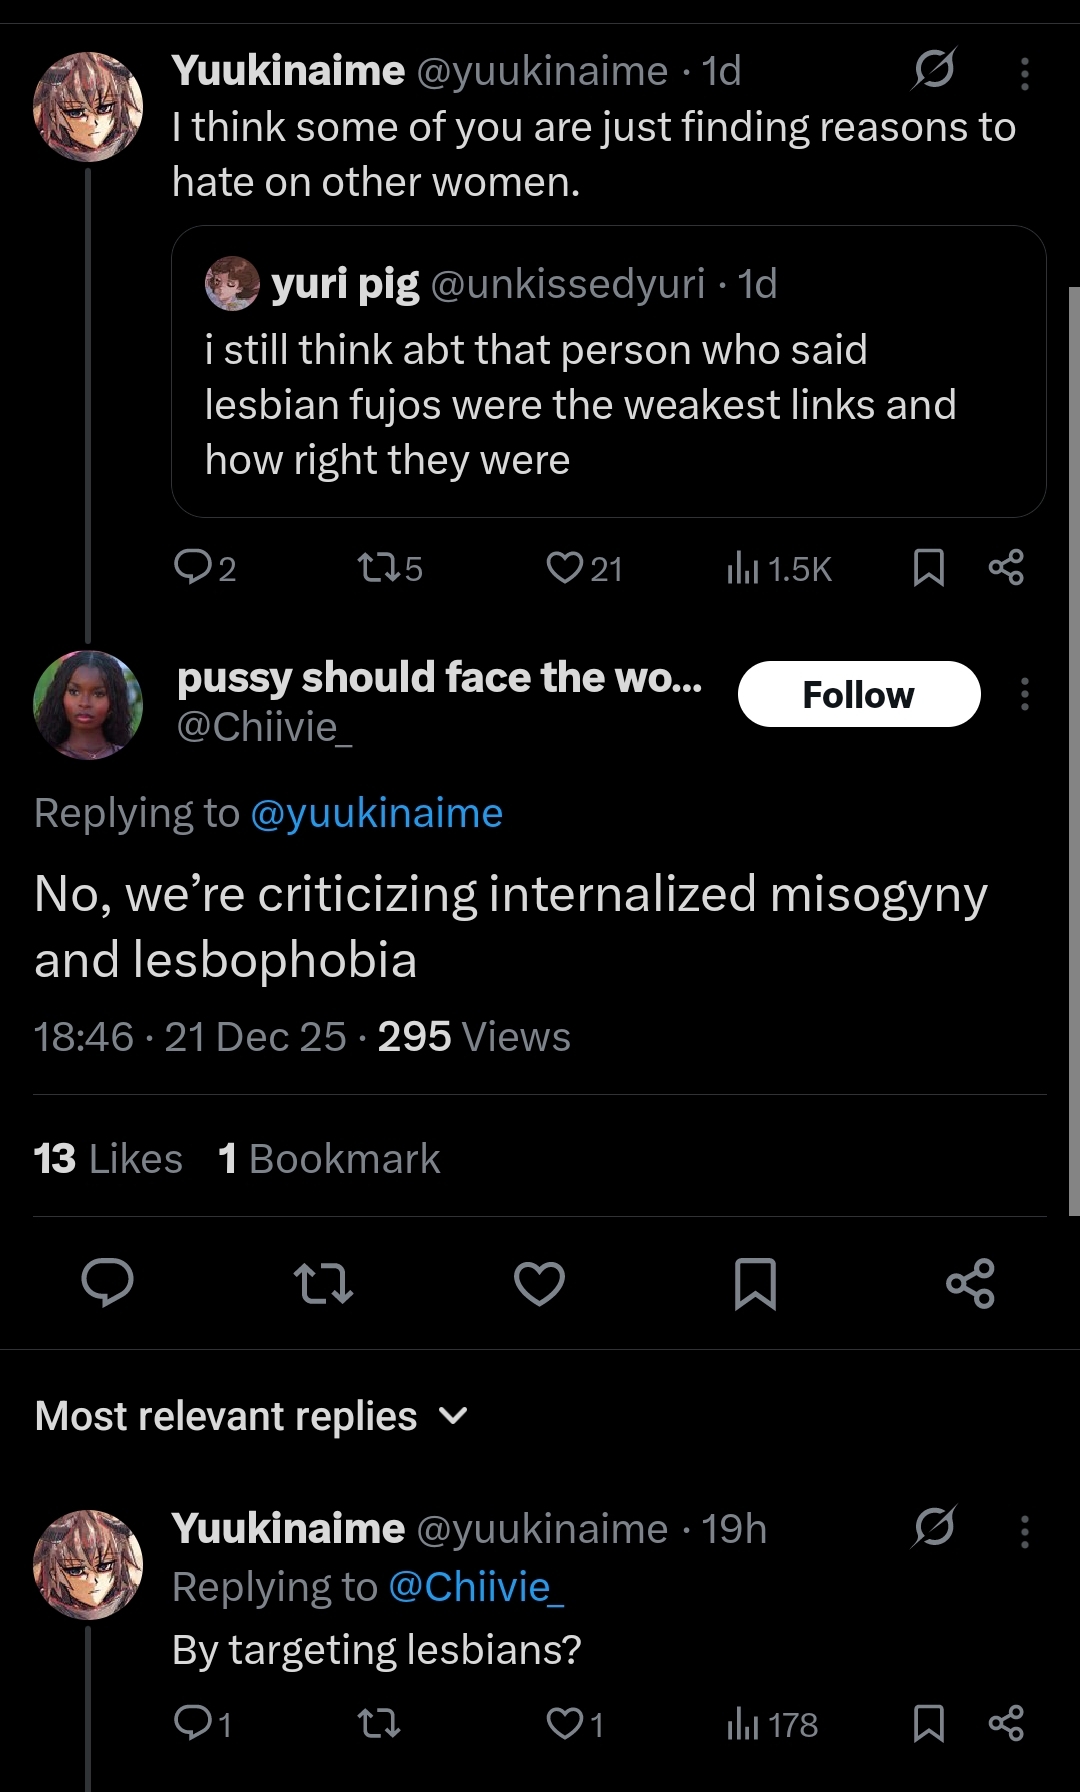This screenshot has width=1080, height=1792.
Task: Bookmark the main @Chiivie_ tweet
Action: coord(755,1283)
